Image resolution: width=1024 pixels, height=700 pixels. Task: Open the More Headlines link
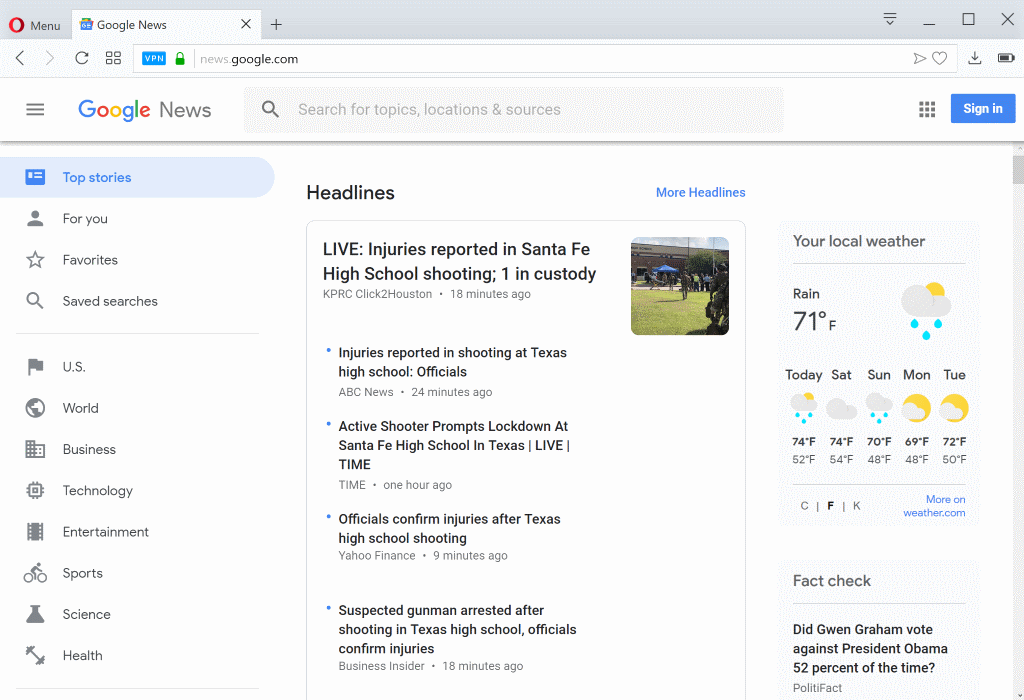700,193
